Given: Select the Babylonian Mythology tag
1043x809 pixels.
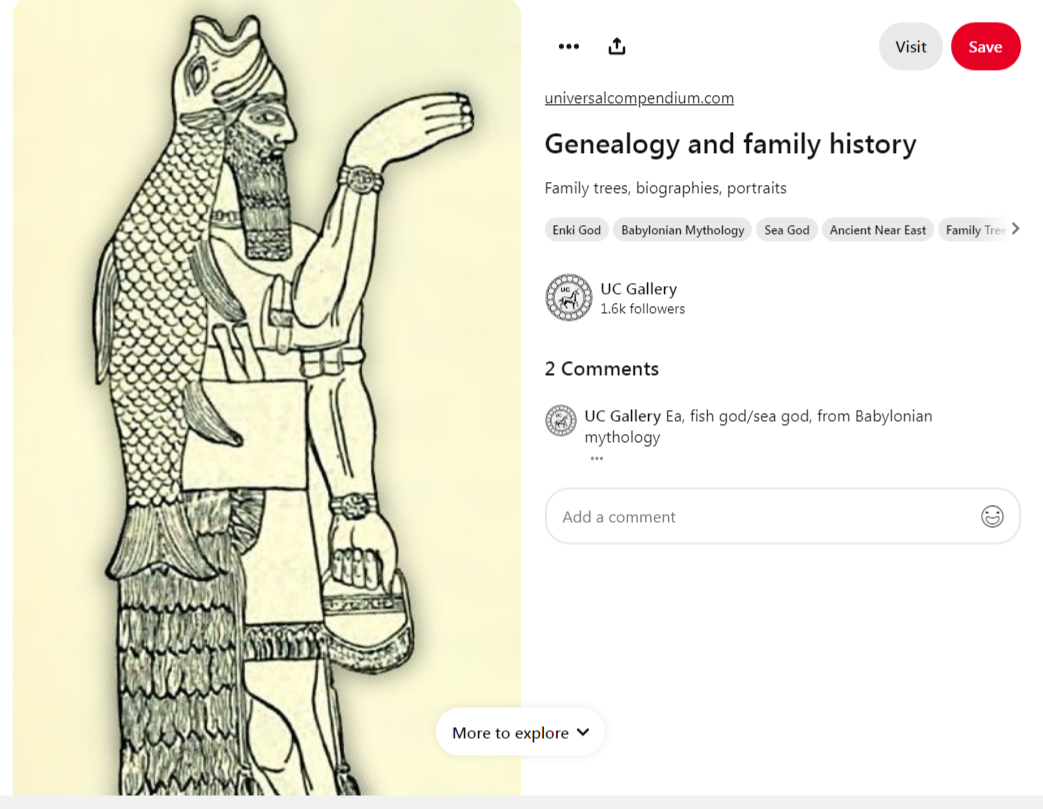Looking at the screenshot, I should point(682,230).
